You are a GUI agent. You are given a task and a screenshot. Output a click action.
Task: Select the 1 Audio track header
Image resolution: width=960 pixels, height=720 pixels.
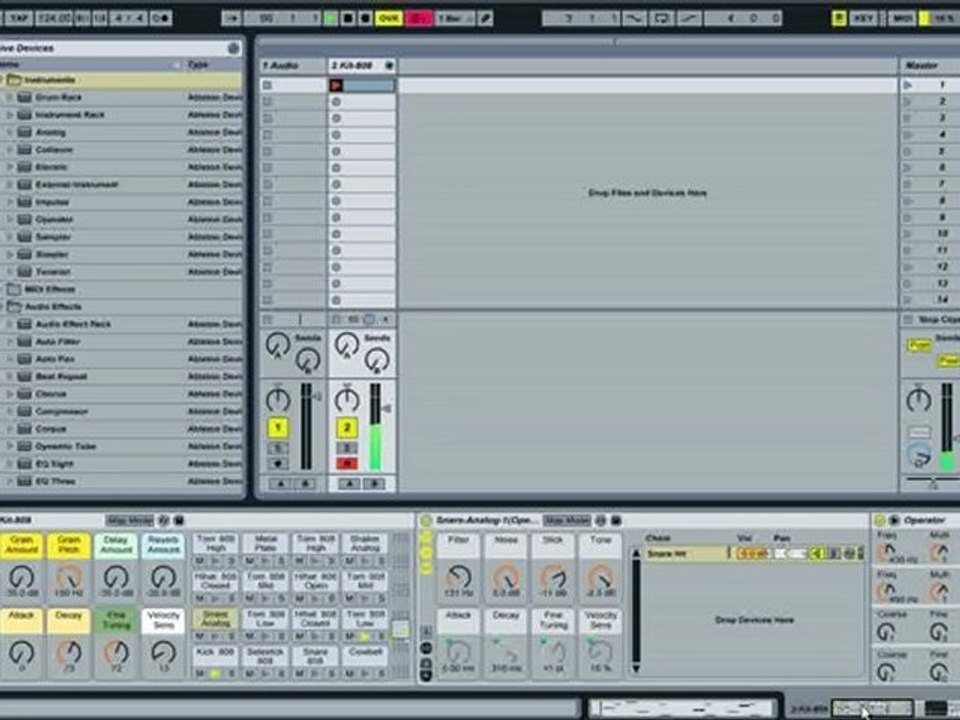pos(293,66)
